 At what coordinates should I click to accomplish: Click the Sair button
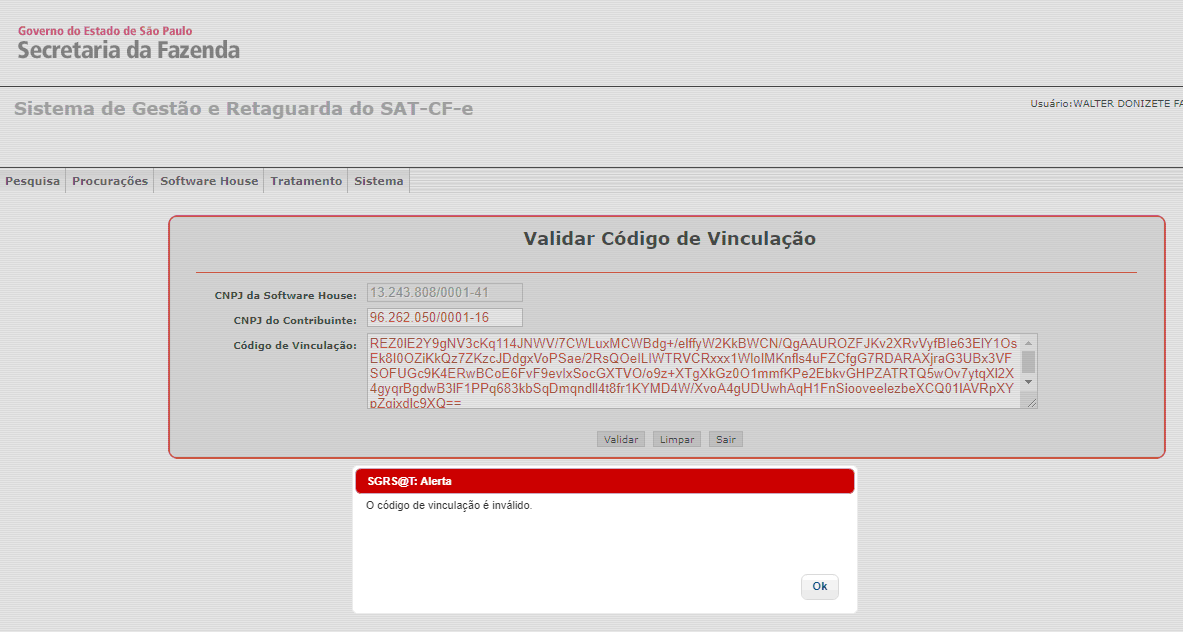click(726, 440)
